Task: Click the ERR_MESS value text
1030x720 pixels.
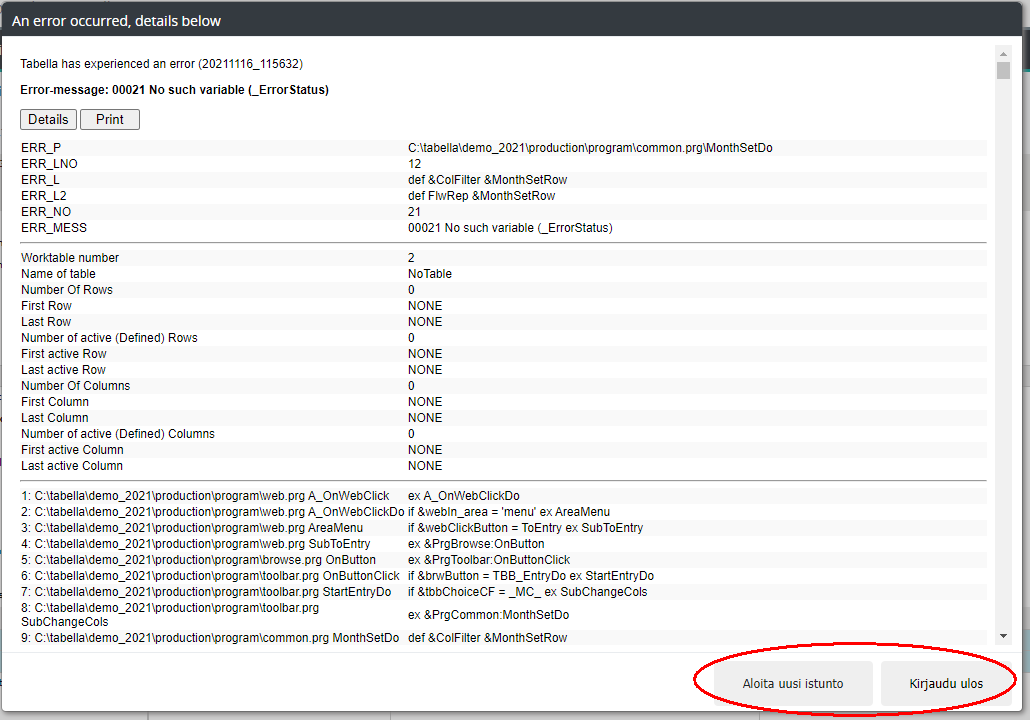Action: (510, 228)
